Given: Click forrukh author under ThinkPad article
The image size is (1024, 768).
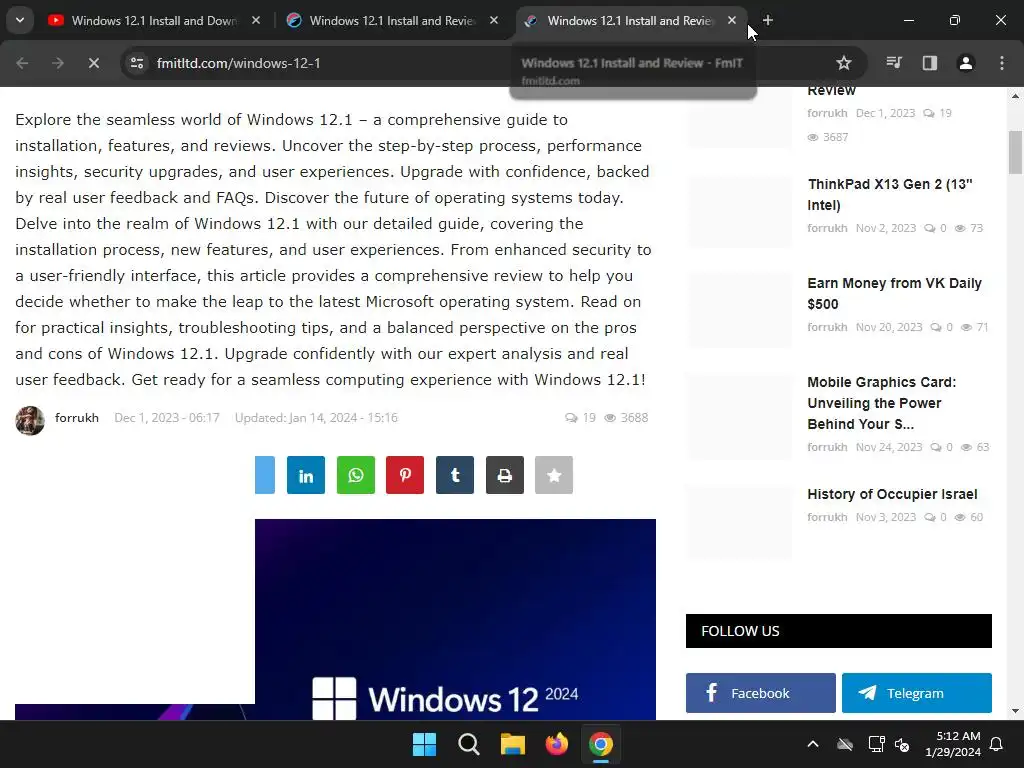Looking at the screenshot, I should tap(827, 228).
